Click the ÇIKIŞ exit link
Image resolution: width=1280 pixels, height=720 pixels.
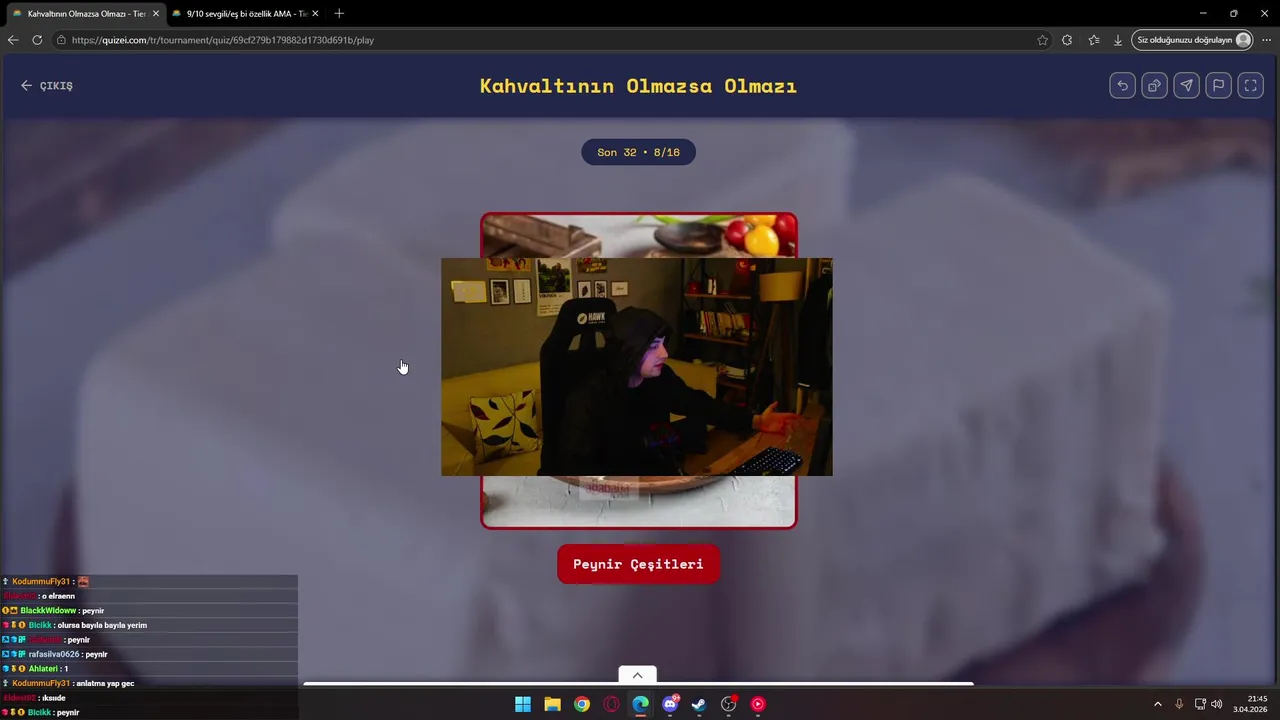coord(47,86)
